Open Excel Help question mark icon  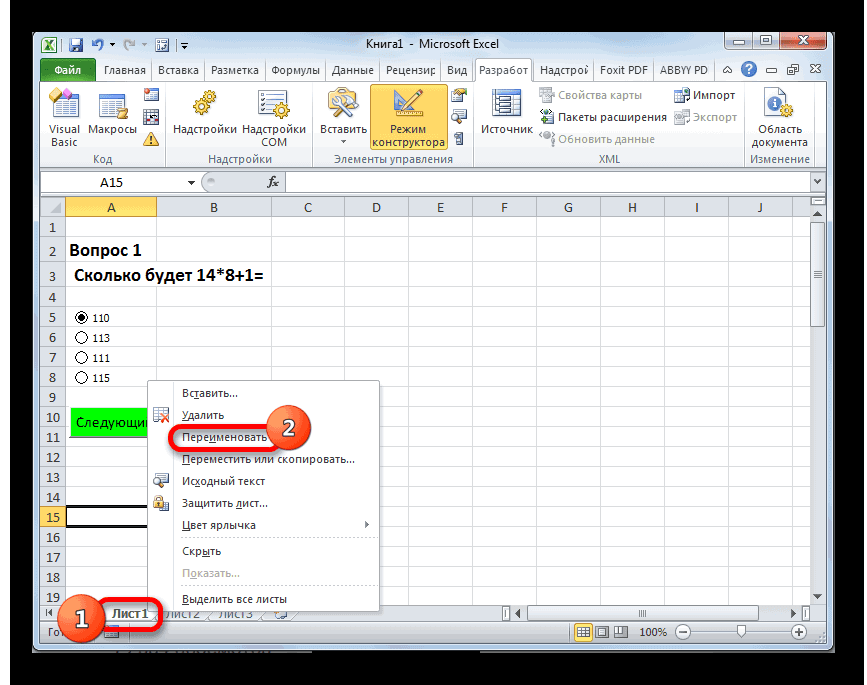pyautogui.click(x=749, y=70)
